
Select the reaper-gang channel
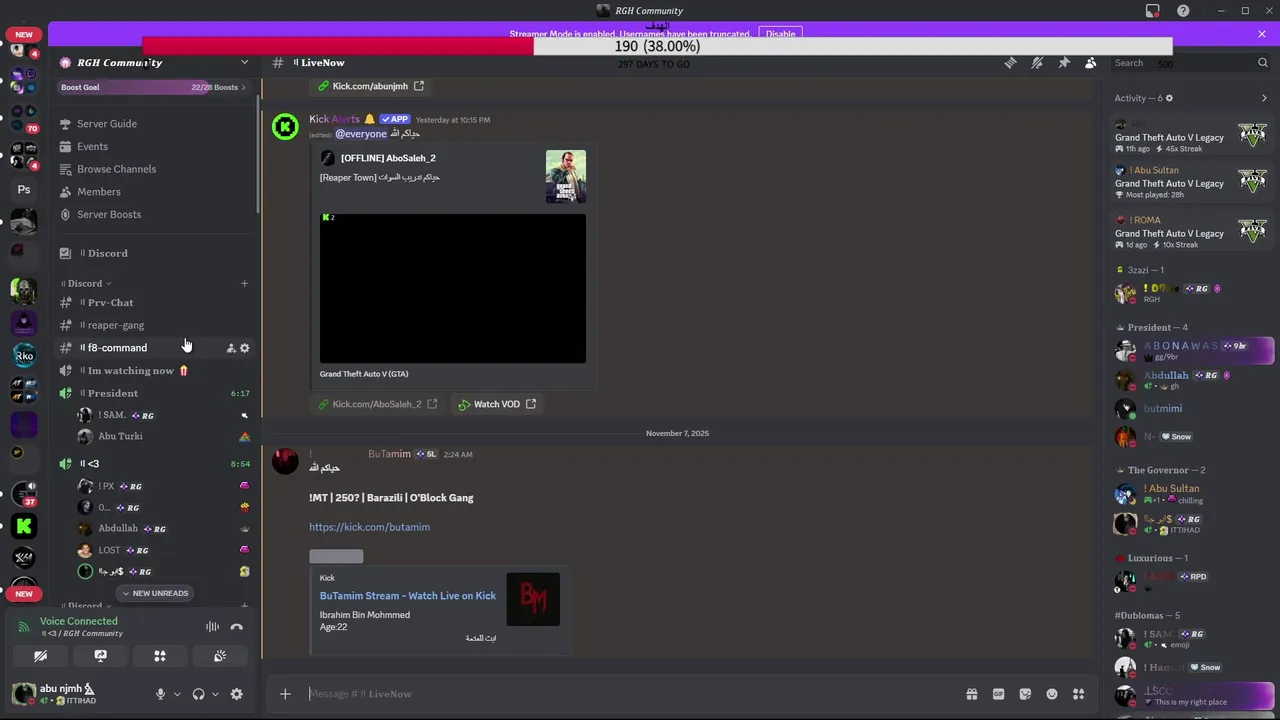pyautogui.click(x=154, y=325)
